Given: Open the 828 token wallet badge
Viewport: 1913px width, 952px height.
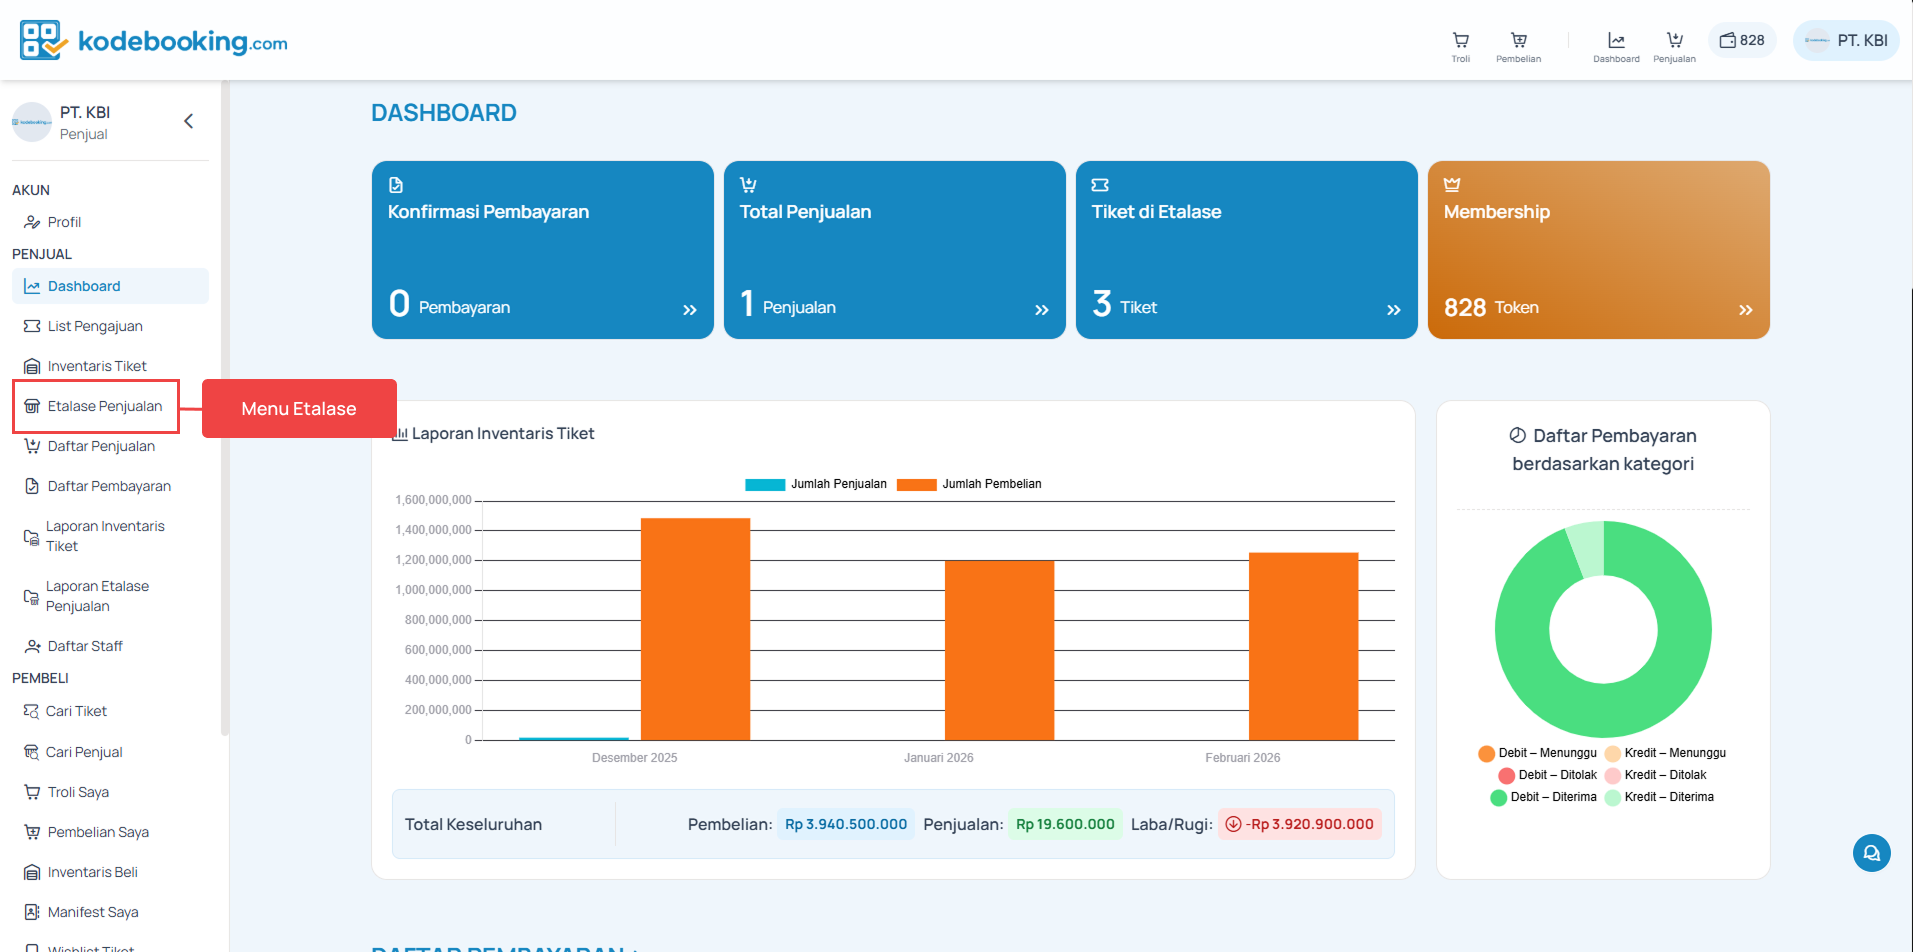Looking at the screenshot, I should (1742, 41).
